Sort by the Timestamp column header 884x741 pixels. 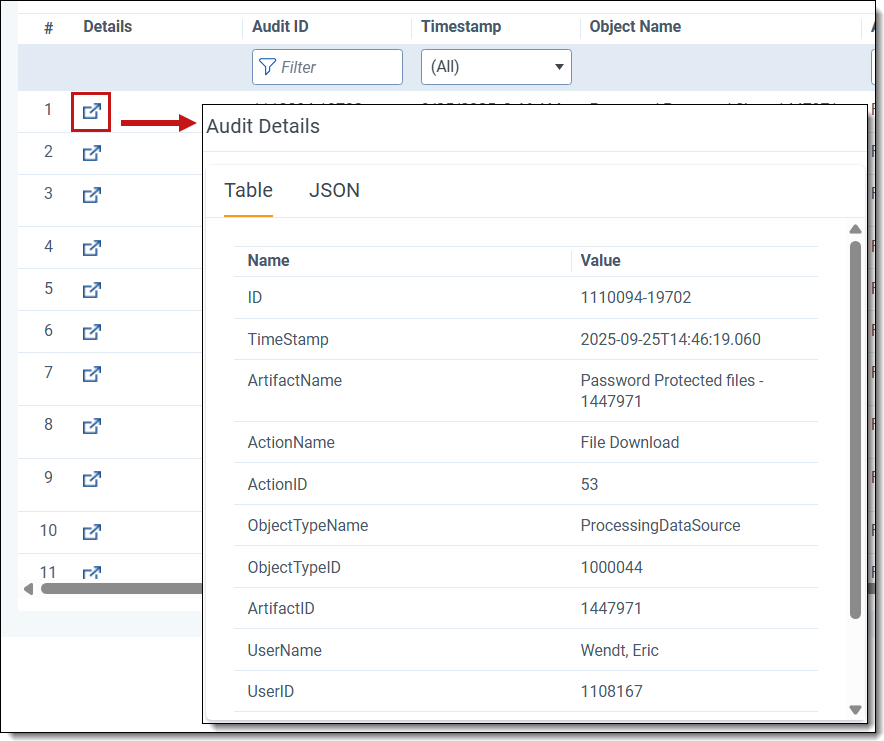pyautogui.click(x=461, y=27)
